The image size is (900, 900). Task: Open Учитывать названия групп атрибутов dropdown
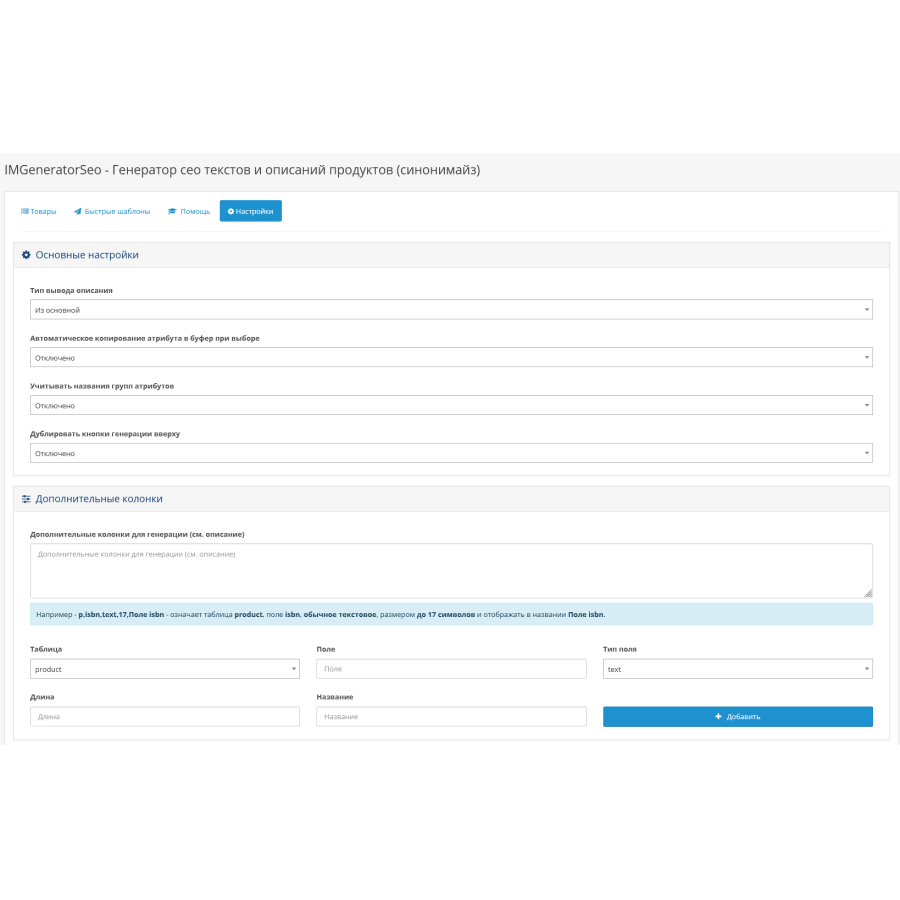click(451, 405)
